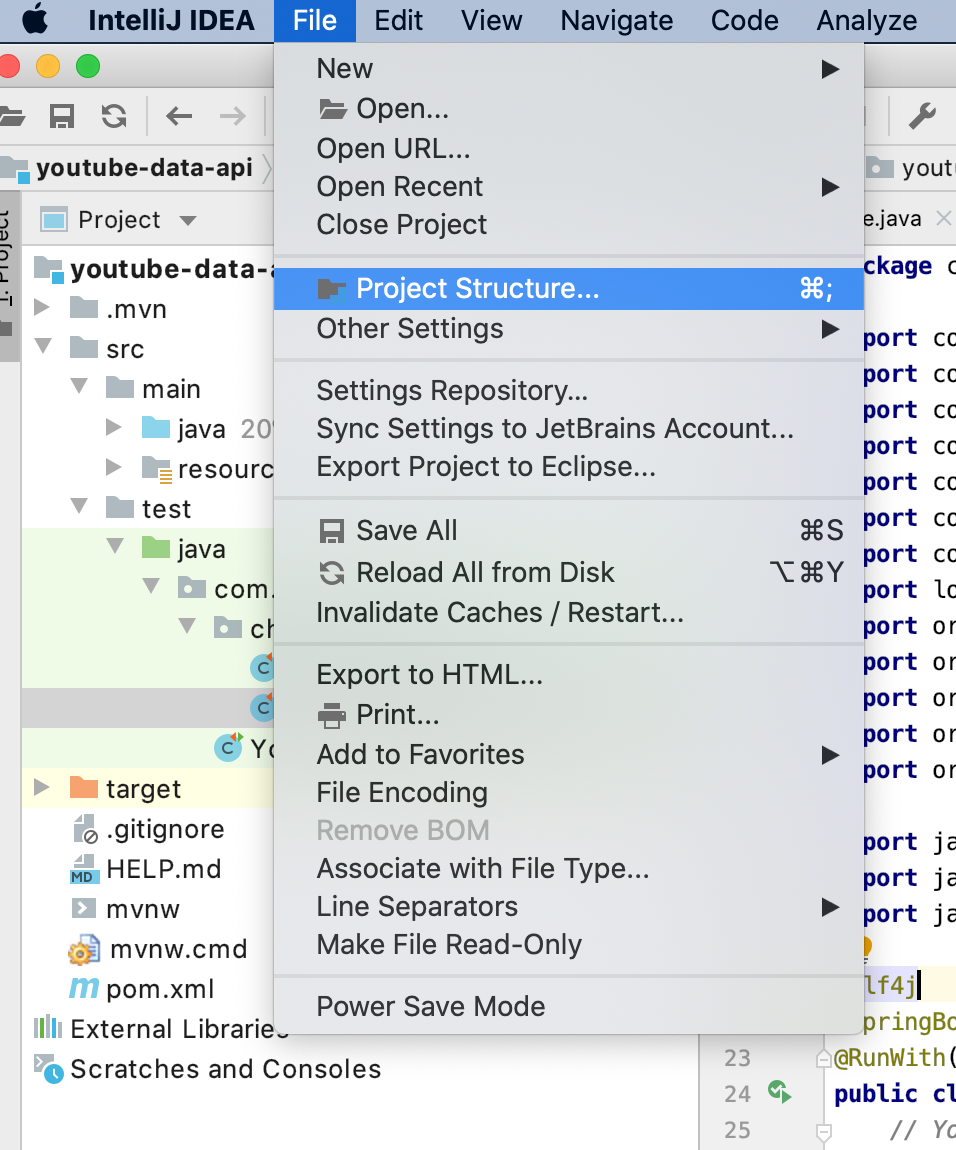Select the pom.xml file
Image resolution: width=956 pixels, height=1150 pixels.
160,989
